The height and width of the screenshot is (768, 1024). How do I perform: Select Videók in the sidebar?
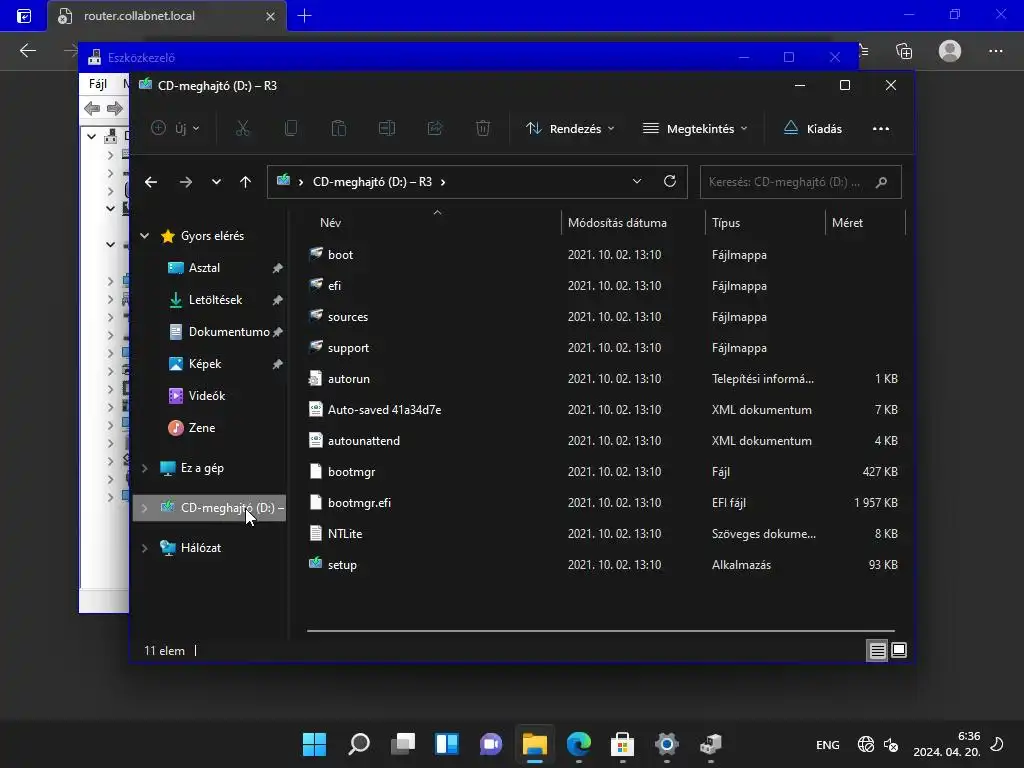209,396
